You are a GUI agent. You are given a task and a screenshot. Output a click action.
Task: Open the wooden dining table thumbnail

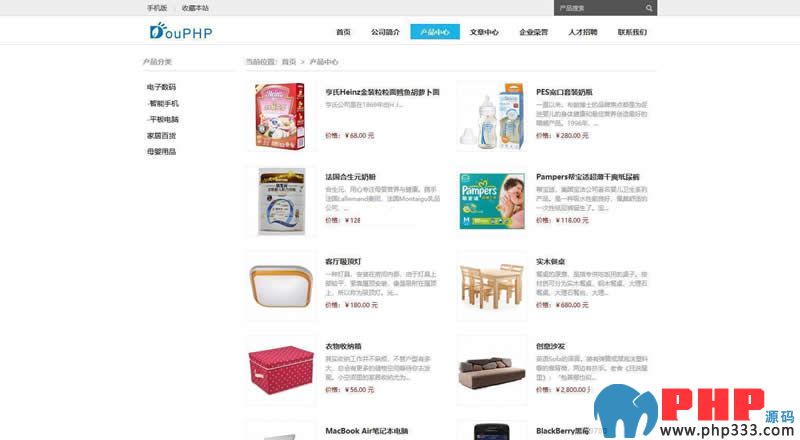492,286
